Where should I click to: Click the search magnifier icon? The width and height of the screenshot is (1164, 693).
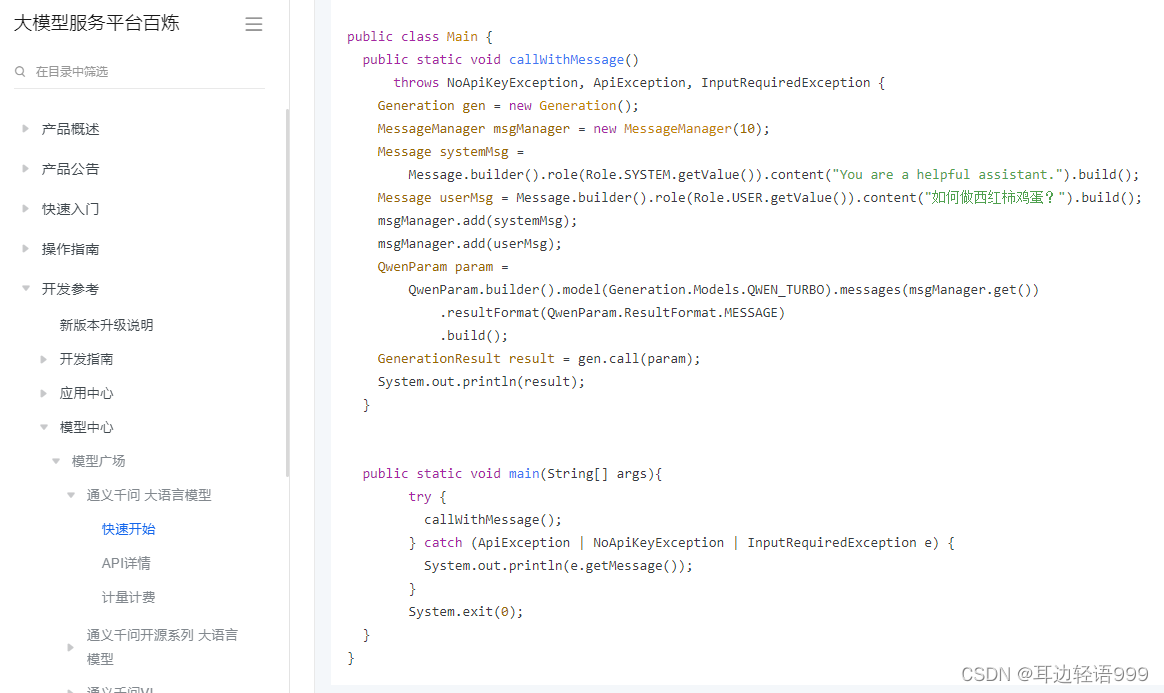click(x=20, y=71)
